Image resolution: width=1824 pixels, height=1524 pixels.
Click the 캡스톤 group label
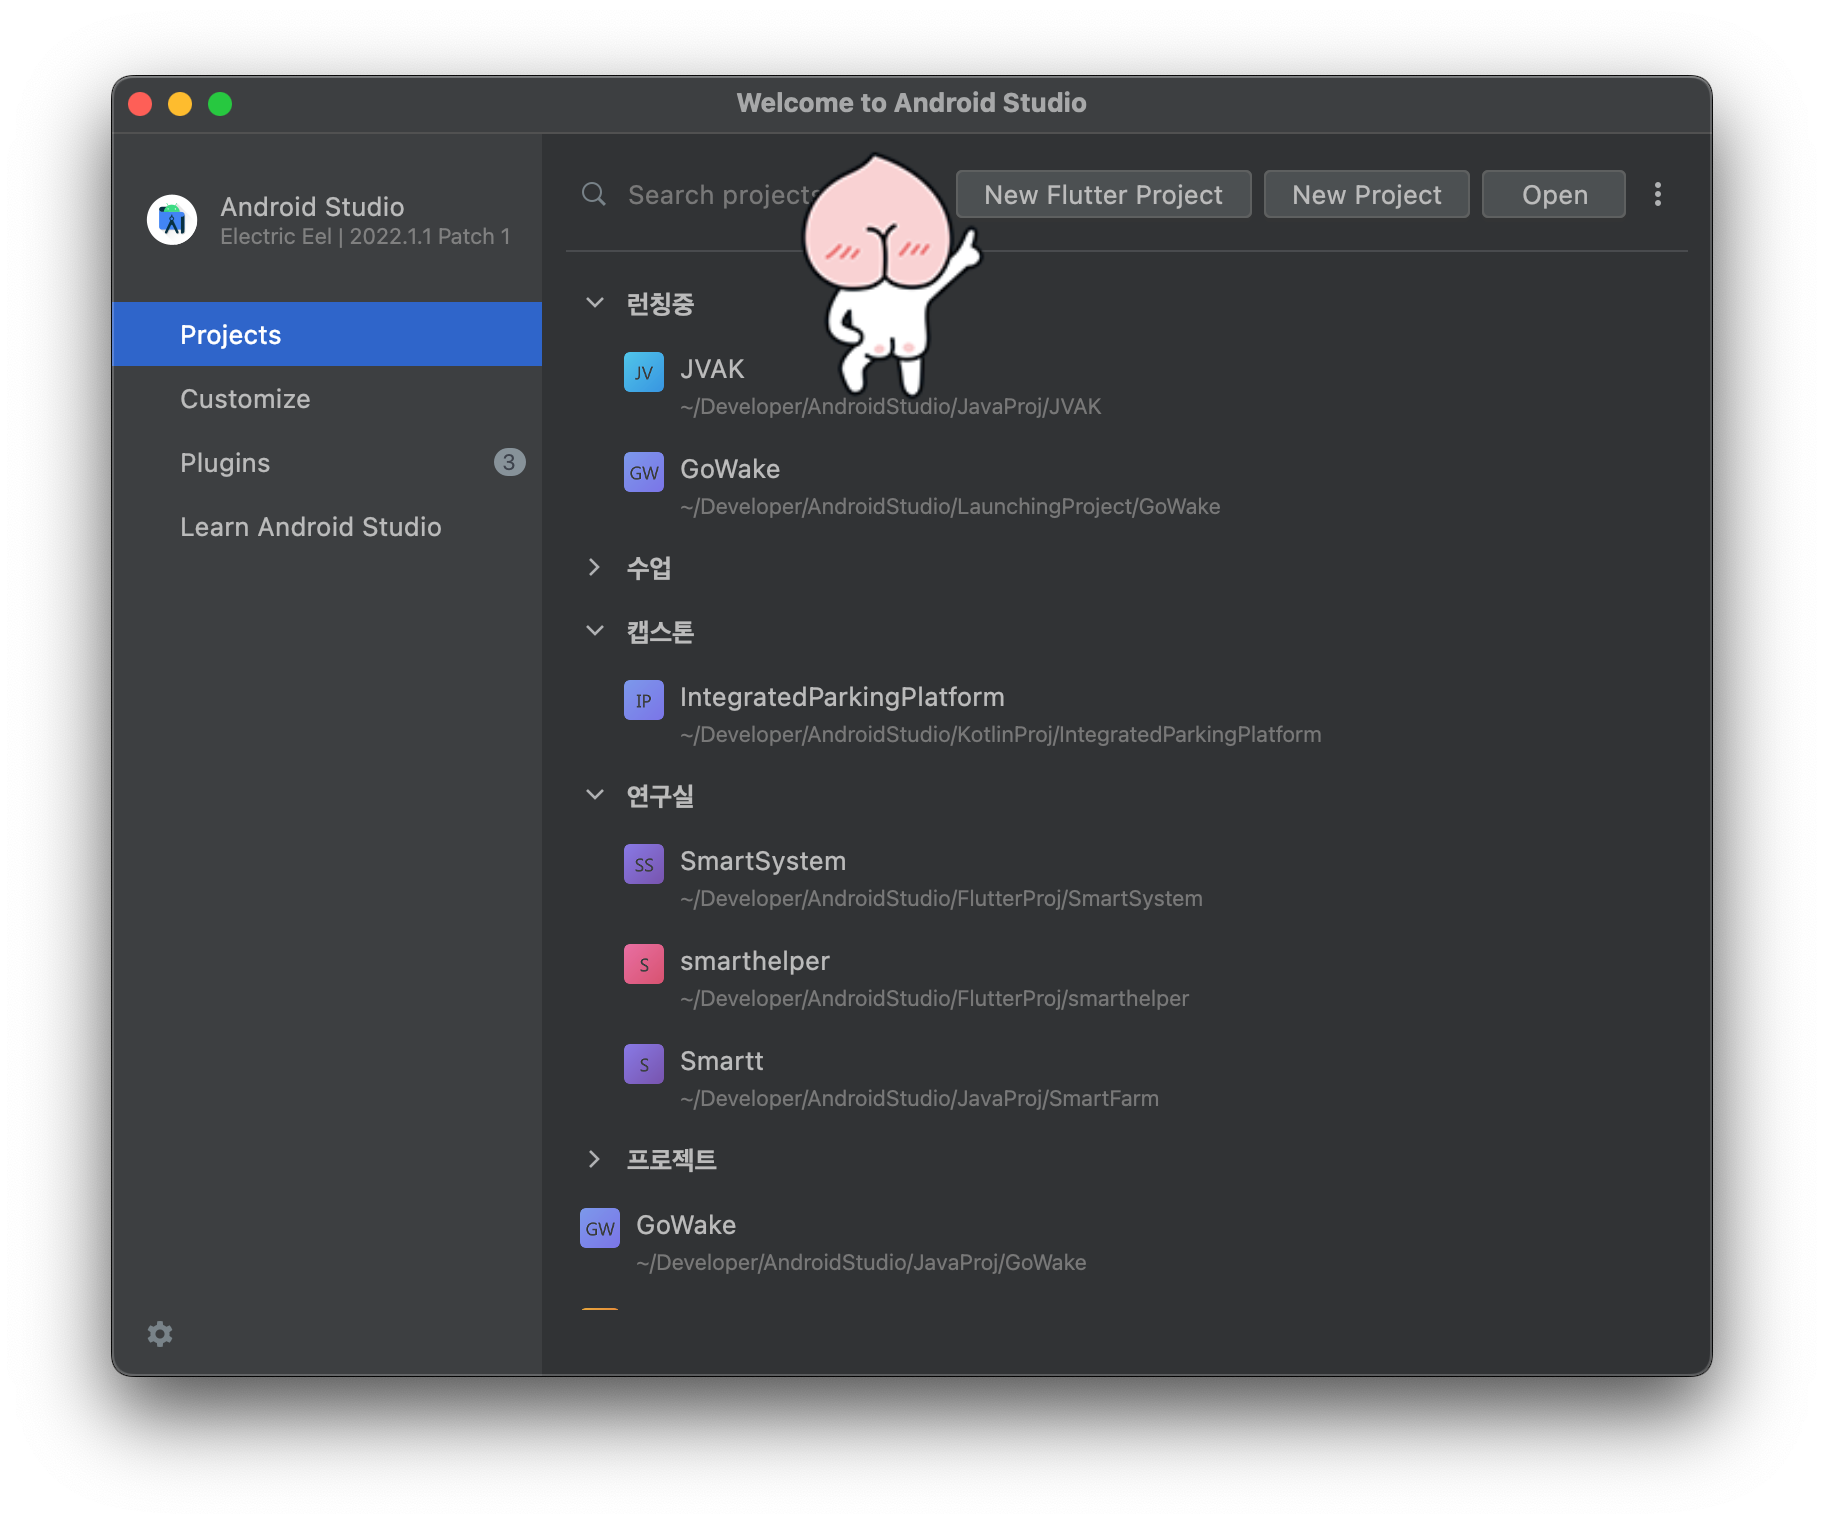[660, 631]
